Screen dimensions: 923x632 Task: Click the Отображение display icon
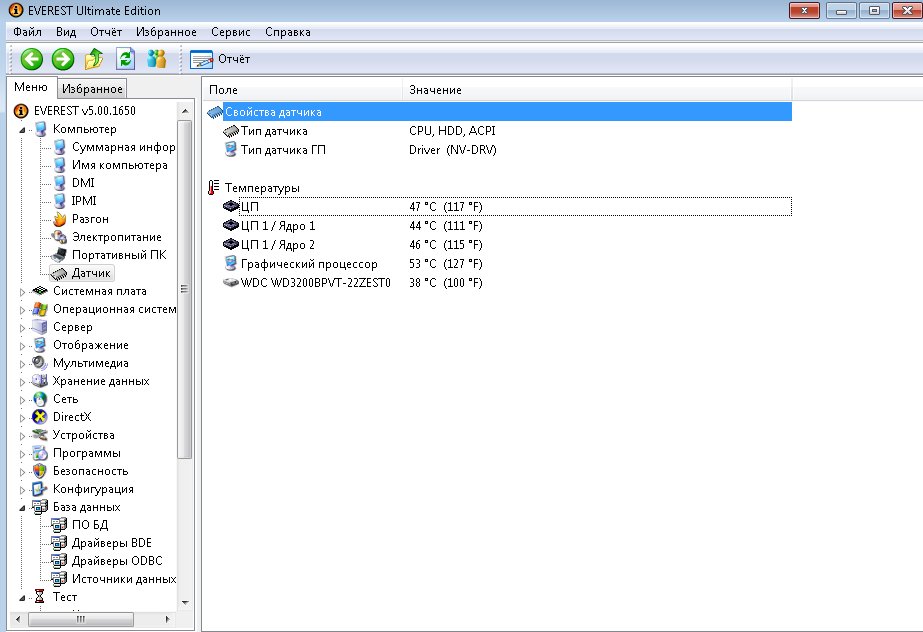click(40, 345)
